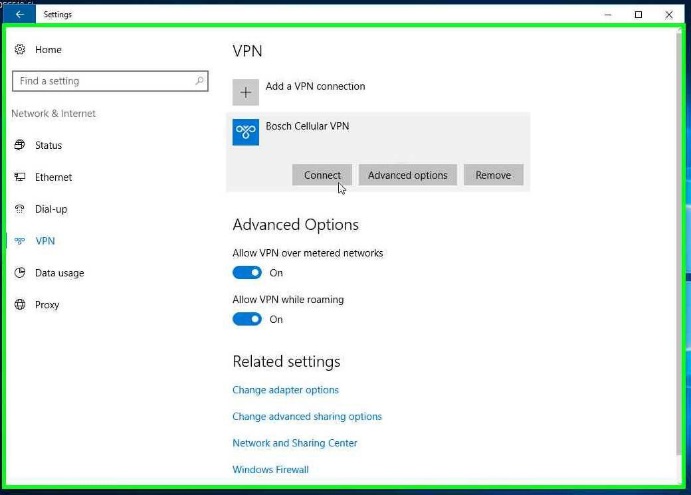Select the Status globe icon
Viewport: 691px width, 495px height.
[x=20, y=145]
